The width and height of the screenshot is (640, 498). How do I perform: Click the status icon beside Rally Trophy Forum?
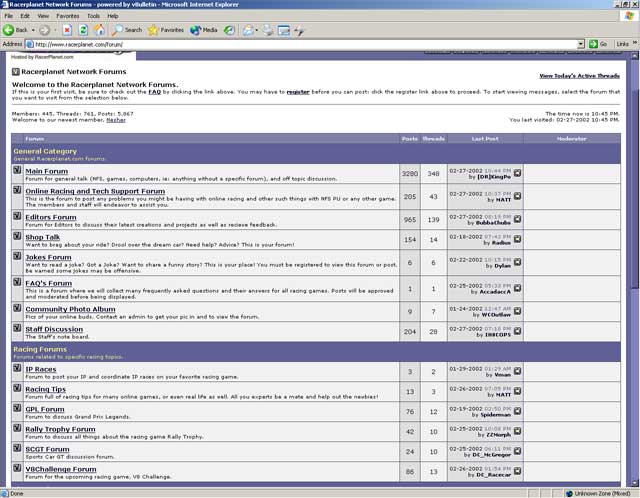pos(17,427)
